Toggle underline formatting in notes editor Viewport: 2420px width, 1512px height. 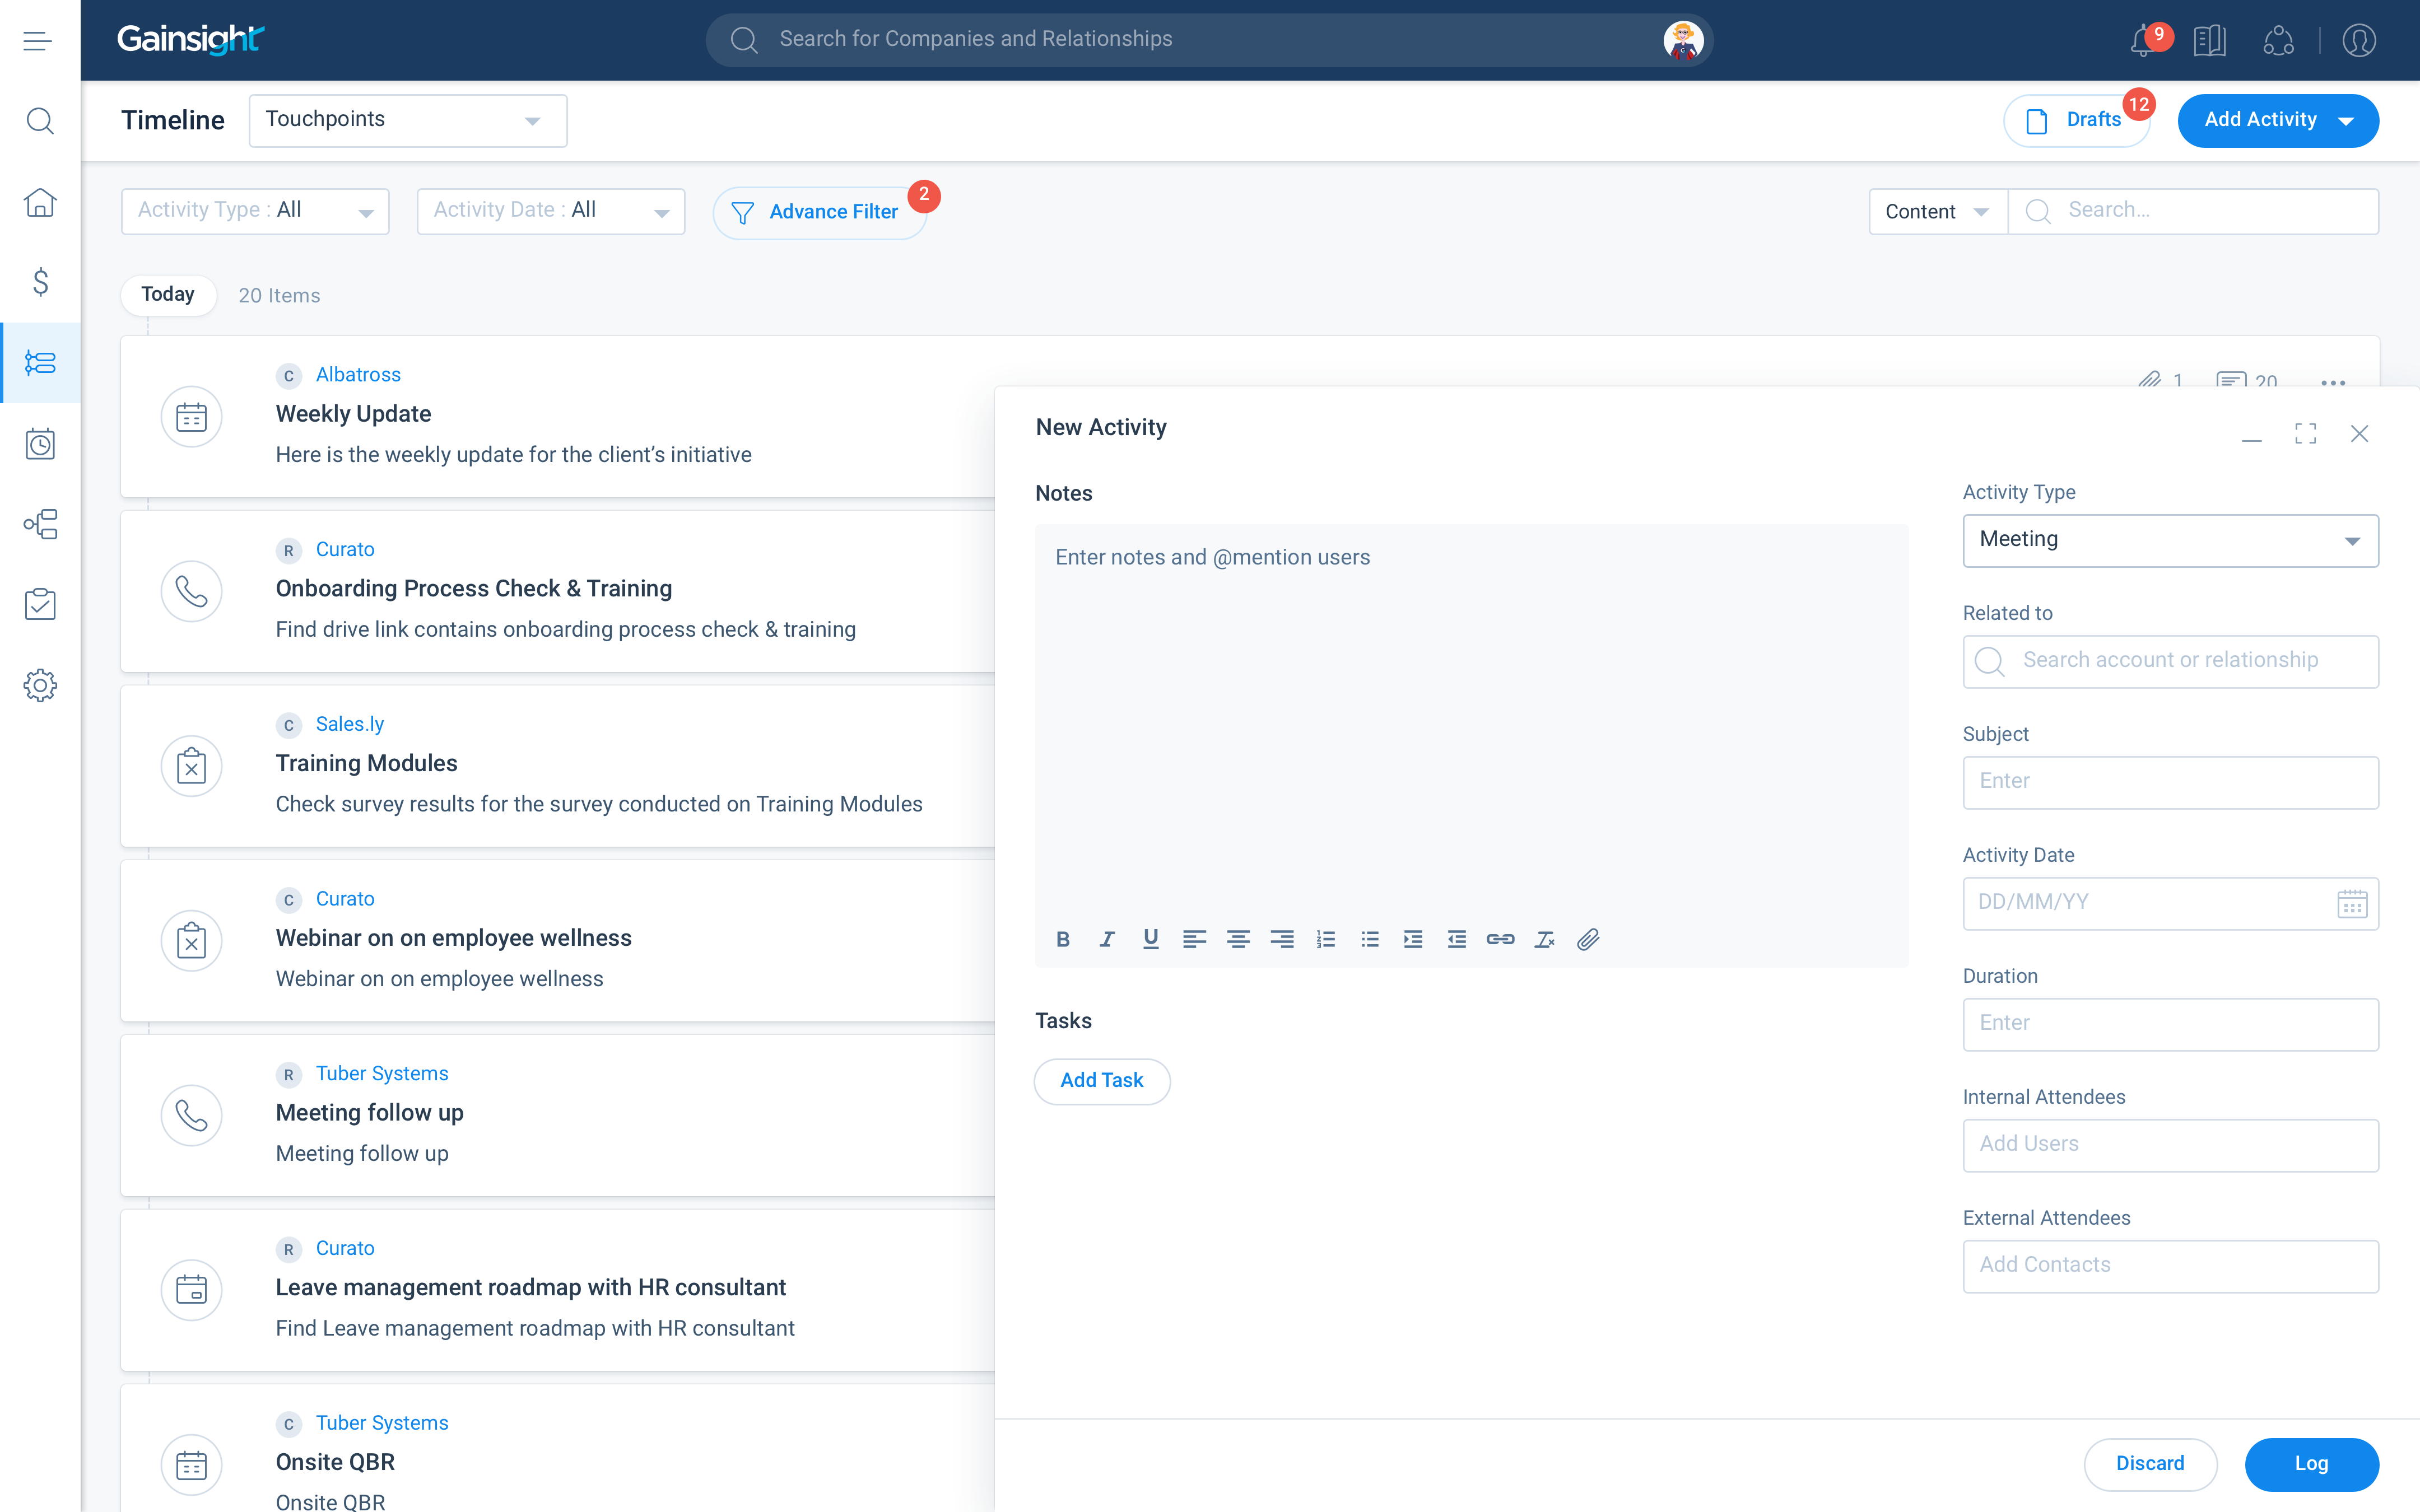1151,939
